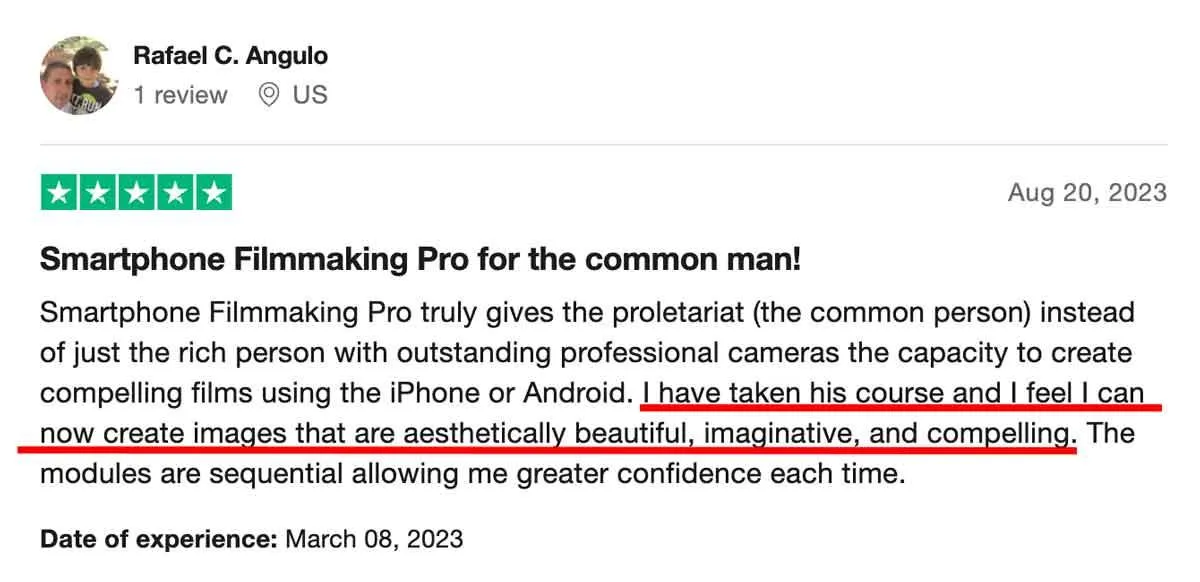Click the fourth green rating star

click(x=175, y=192)
